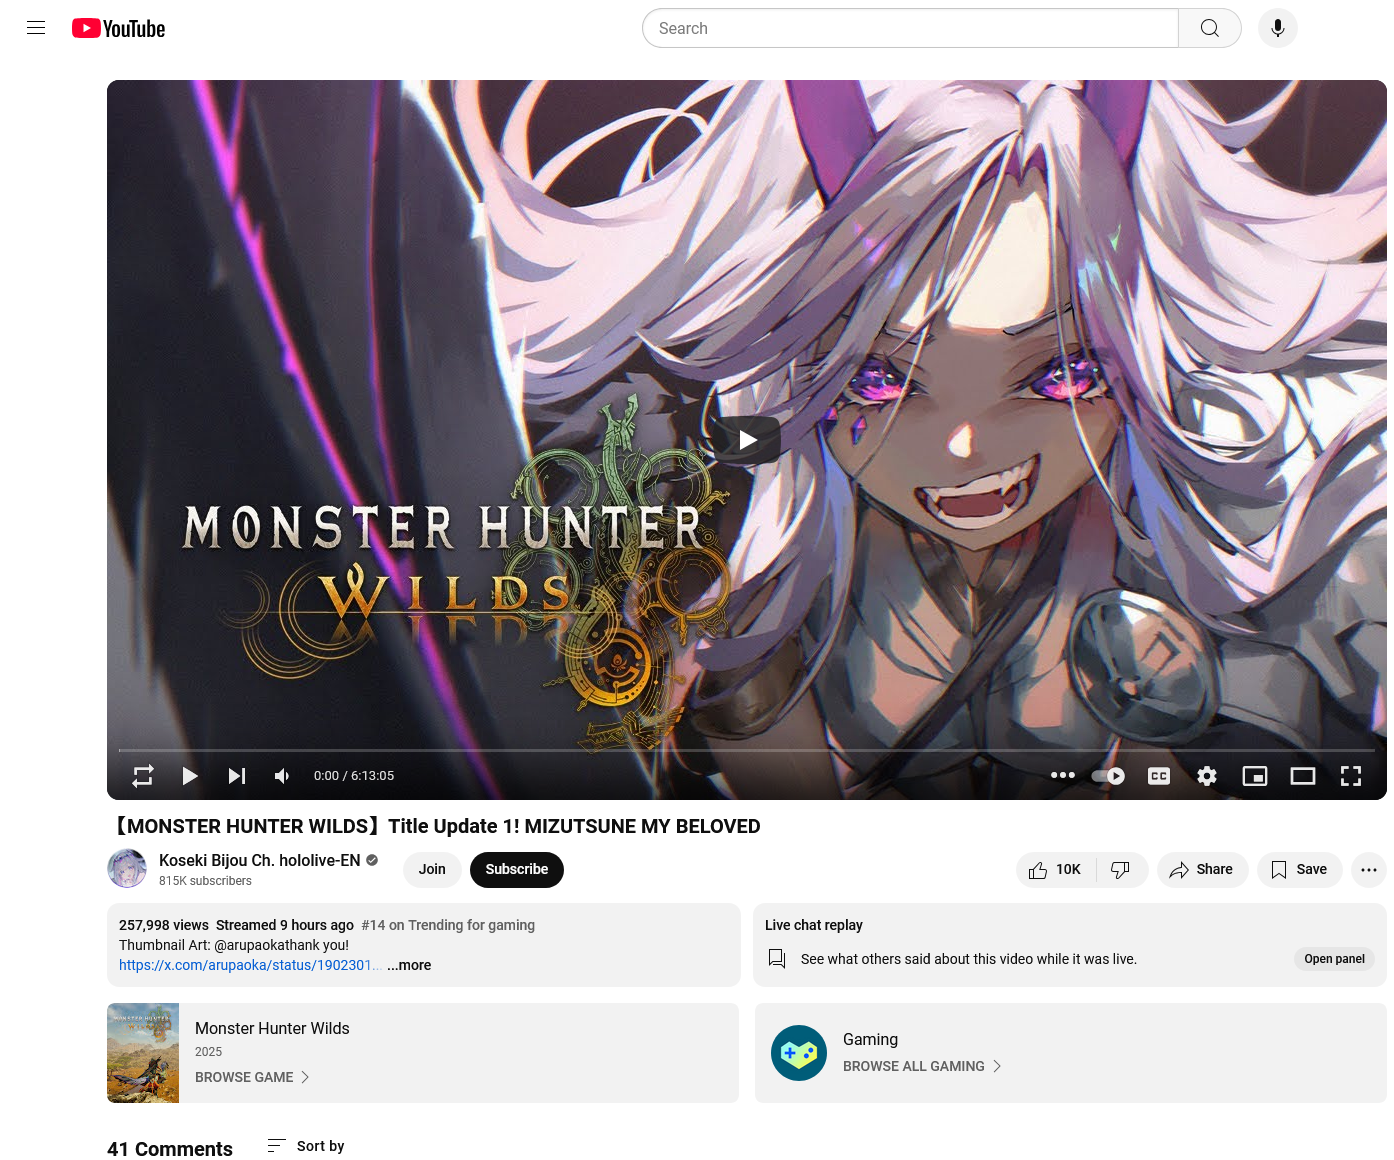Switch to miniplayer mode
This screenshot has height=1160, width=1394.
coord(1255,776)
